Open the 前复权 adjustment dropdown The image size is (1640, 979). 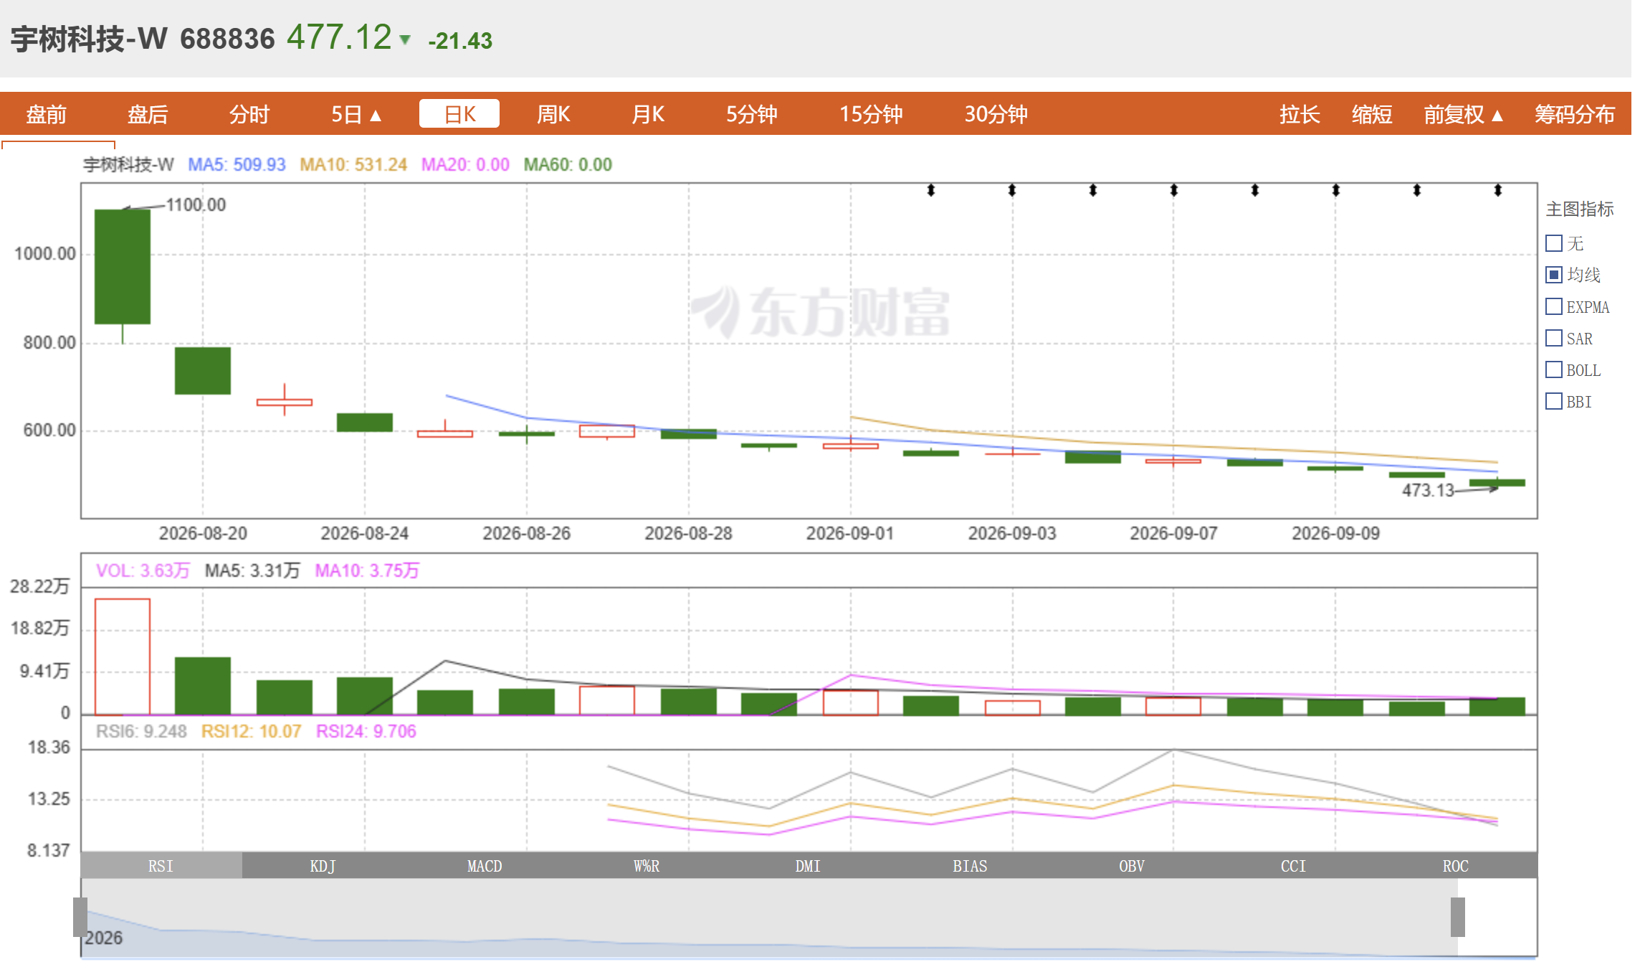point(1463,114)
